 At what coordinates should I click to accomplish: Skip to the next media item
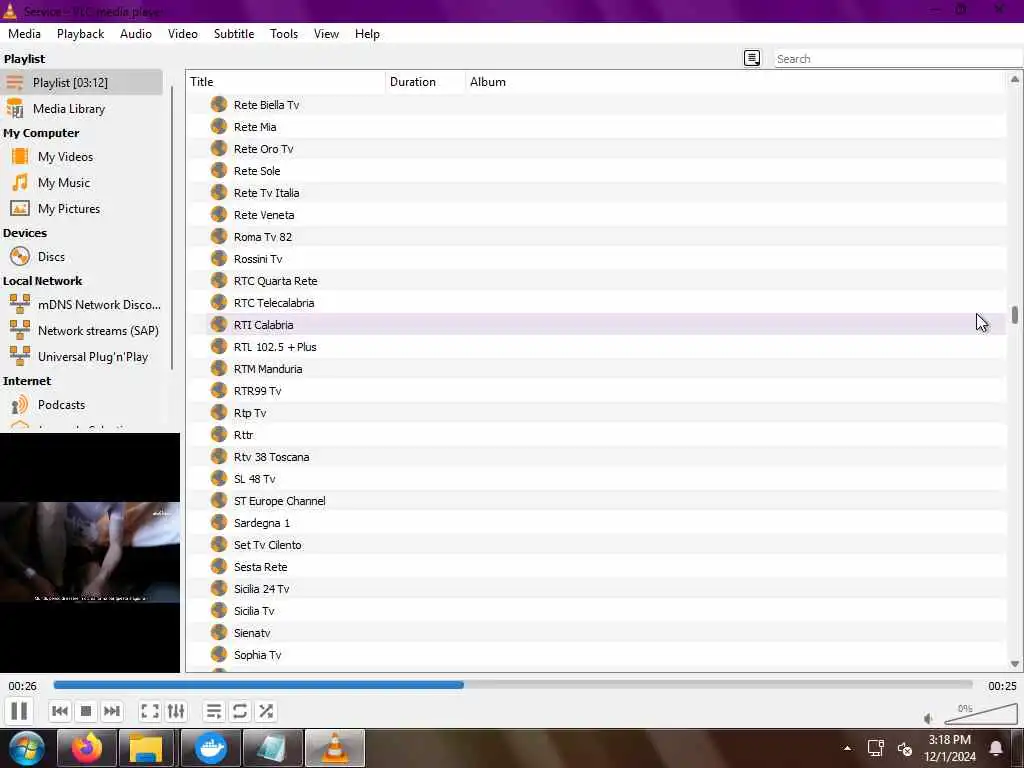click(112, 711)
